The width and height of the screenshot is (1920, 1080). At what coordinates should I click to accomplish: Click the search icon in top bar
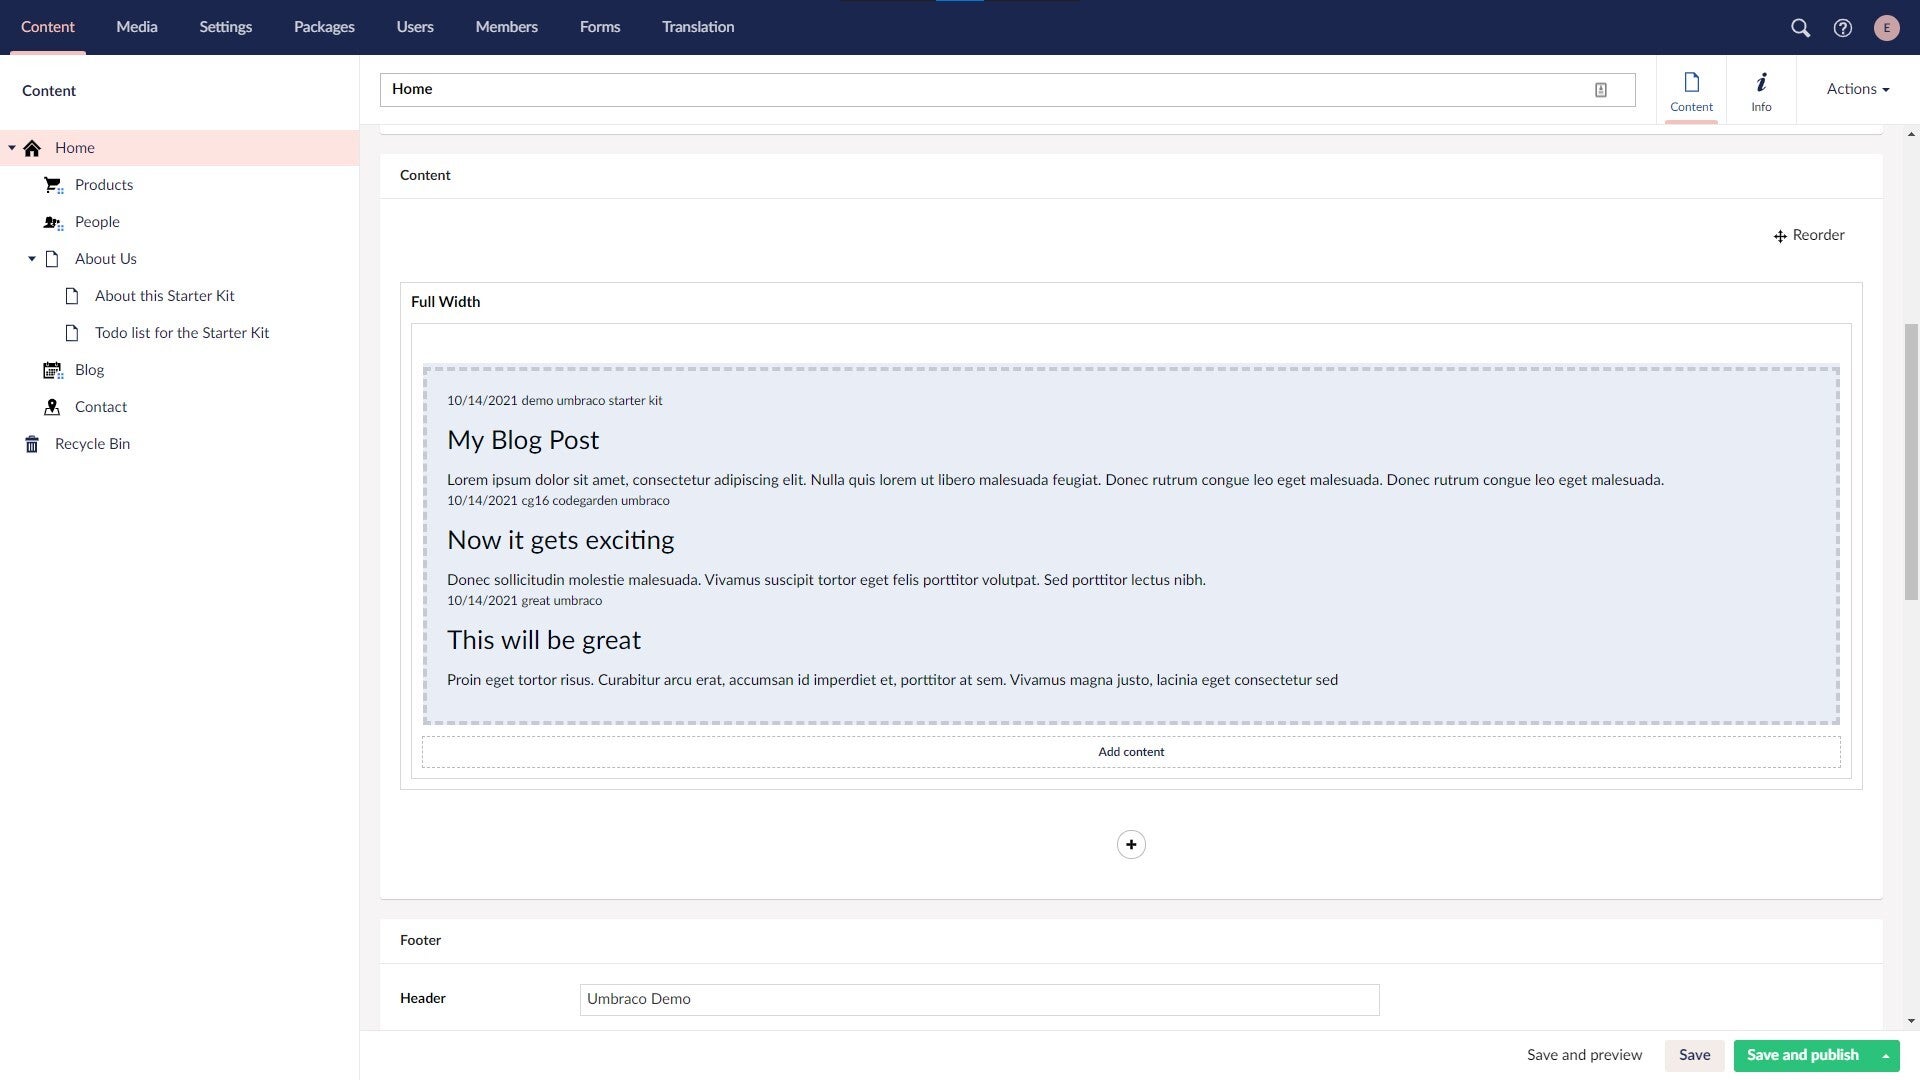[x=1800, y=26]
